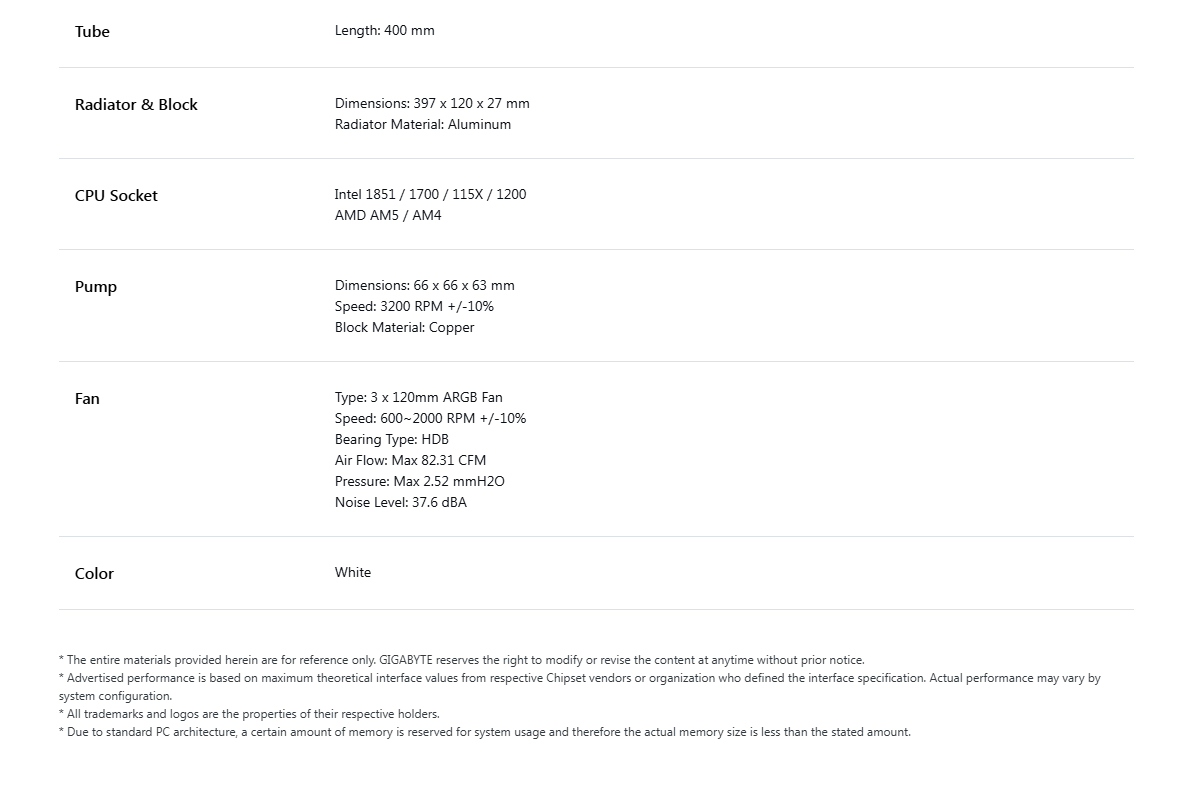Viewport: 1184px width, 792px height.
Task: Select the Length: 400 mm text
Action: (x=384, y=31)
